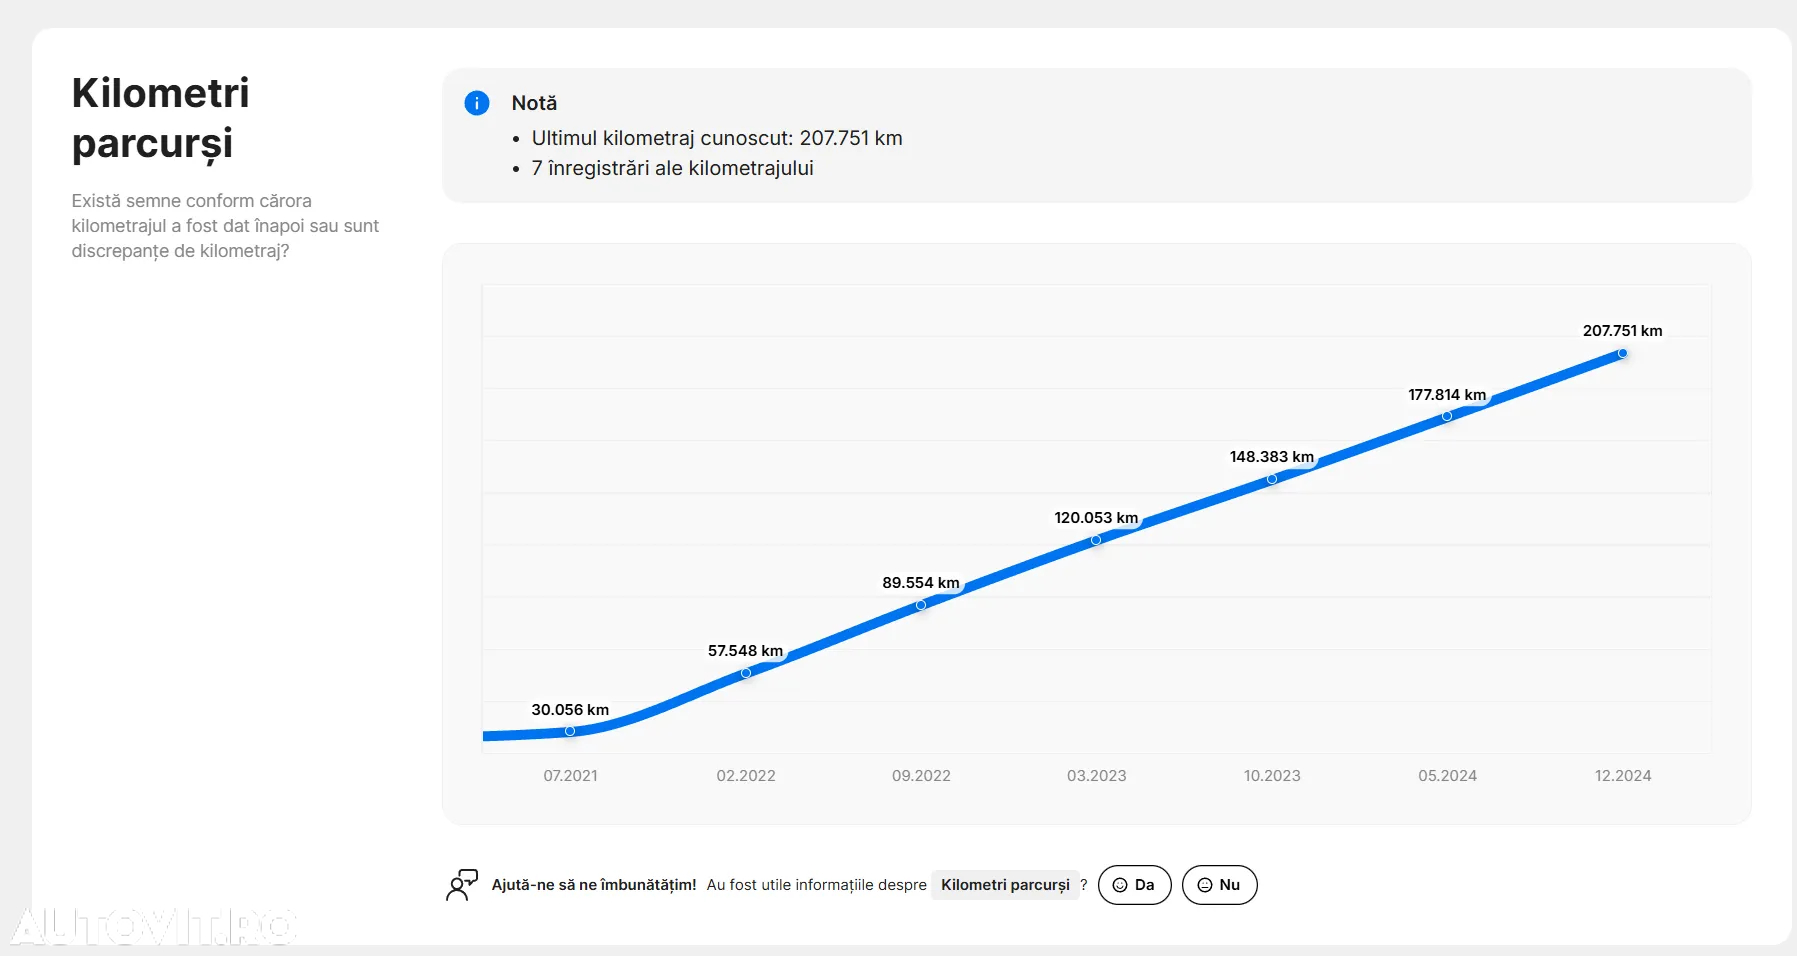
Task: Click the Autovit.ro watermark logo
Action: [152, 927]
